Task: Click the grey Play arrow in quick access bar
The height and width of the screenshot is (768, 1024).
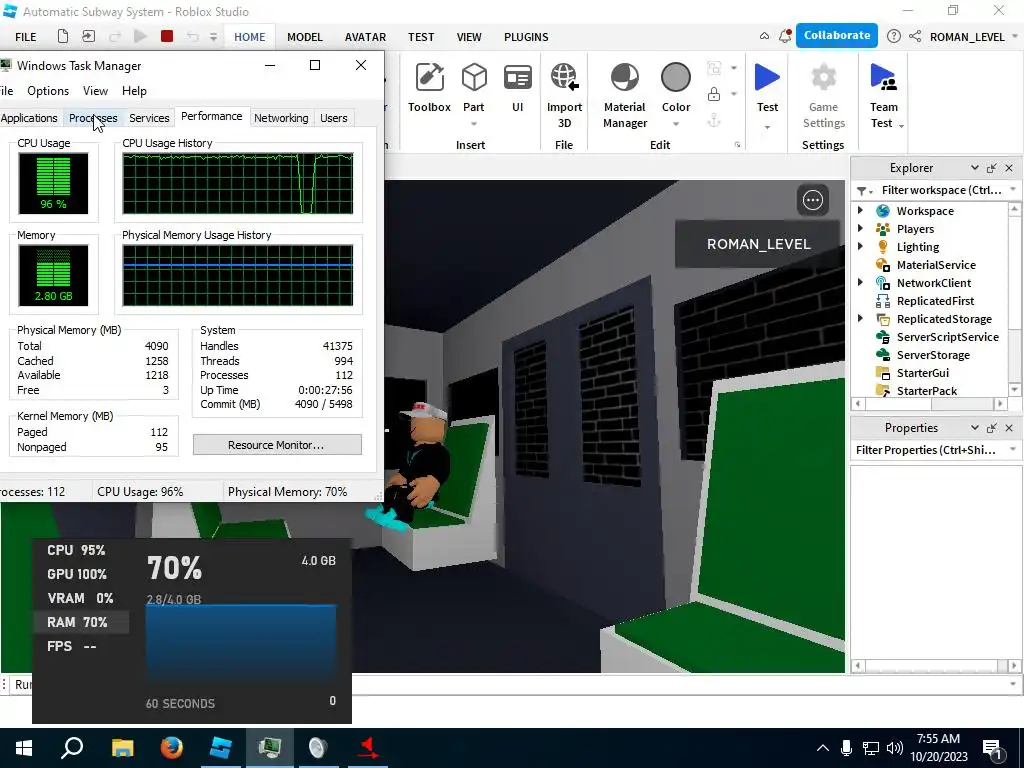Action: [x=140, y=37]
